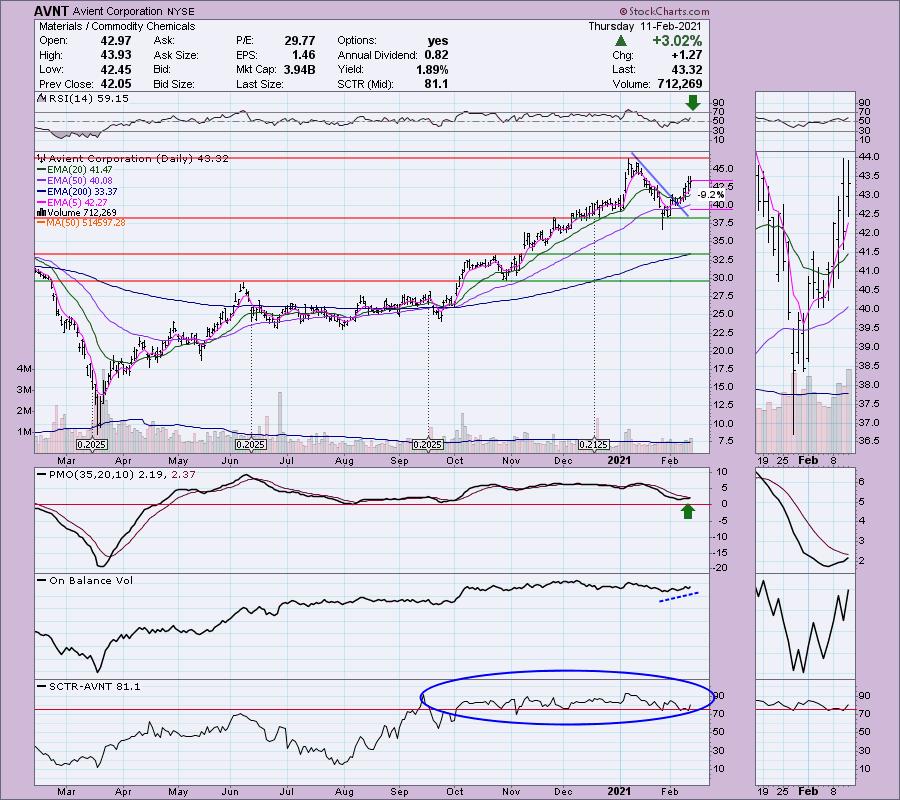Click the SCTR-AVNT 81.1 panel label
Screen dimensions: 900x800
pos(95,686)
